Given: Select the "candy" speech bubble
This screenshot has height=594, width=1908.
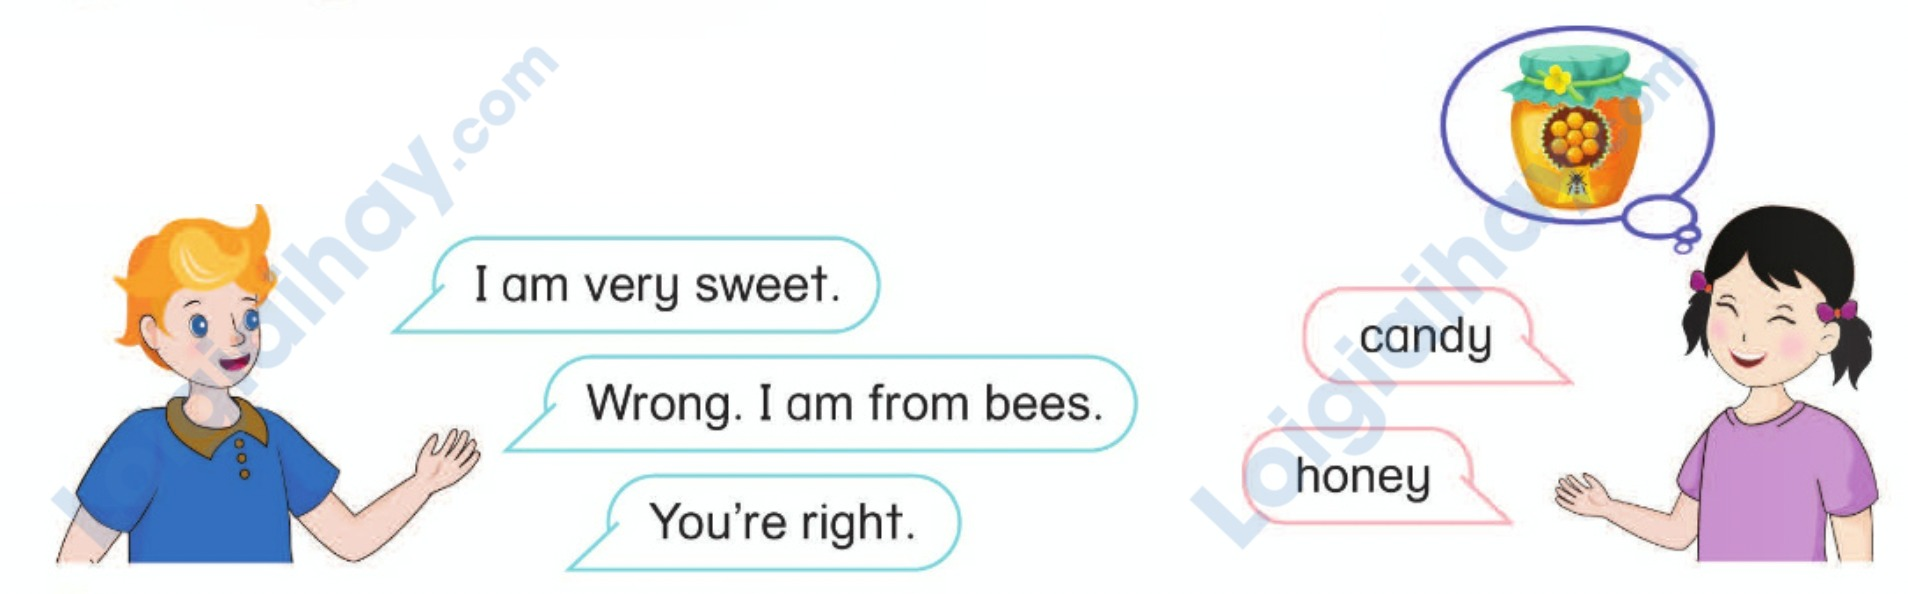Looking at the screenshot, I should click(x=1425, y=337).
